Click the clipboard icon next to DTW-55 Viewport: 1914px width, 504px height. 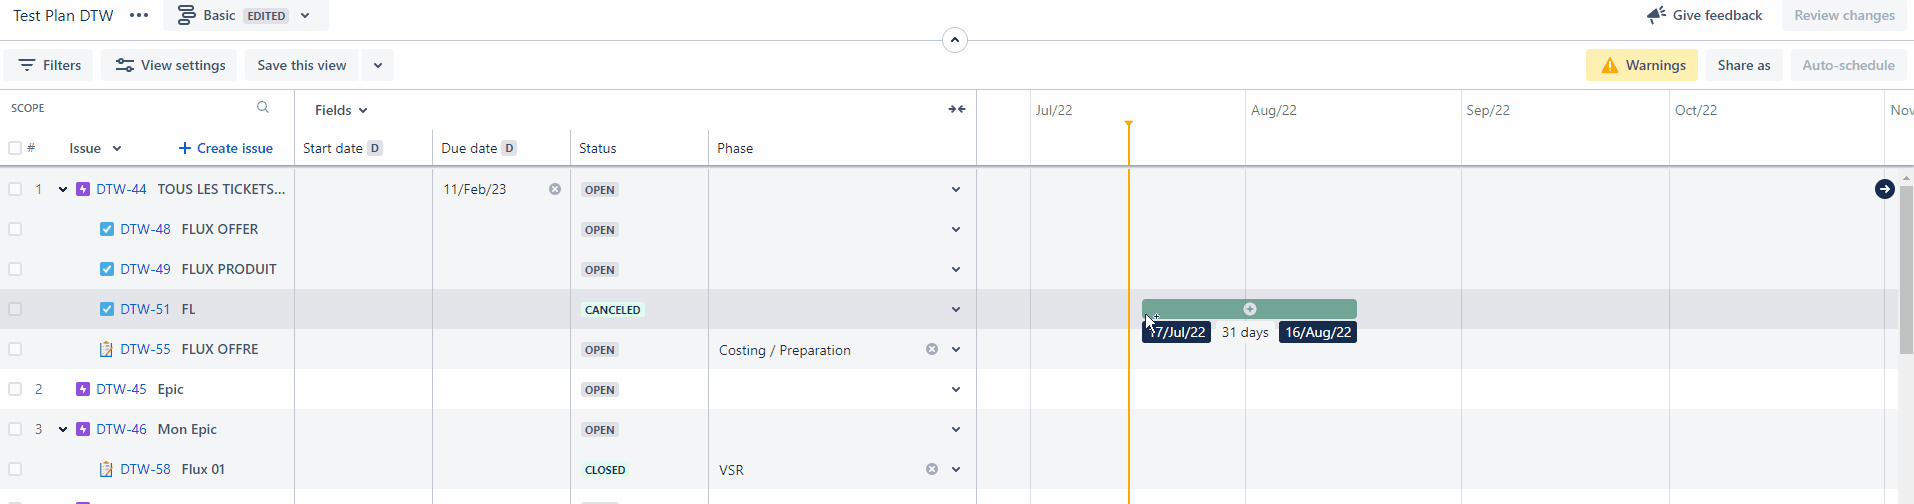pos(107,349)
